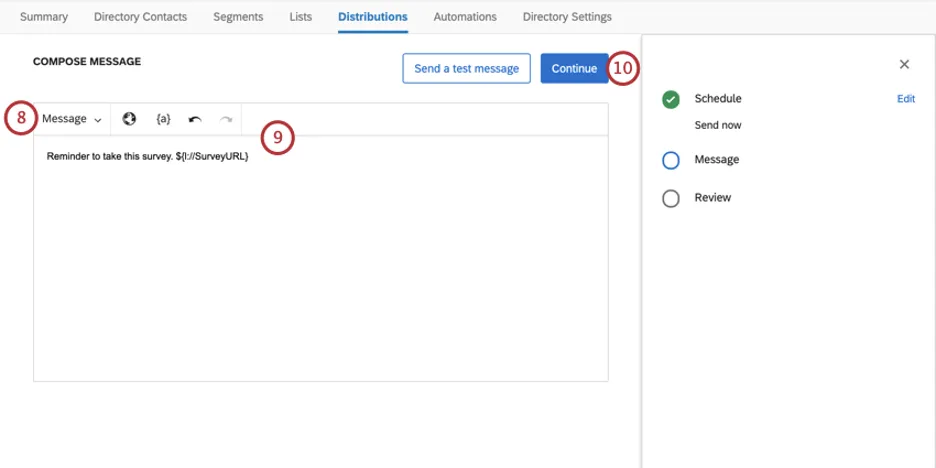The image size is (936, 468).
Task: Open the Lists tab
Action: pos(300,17)
